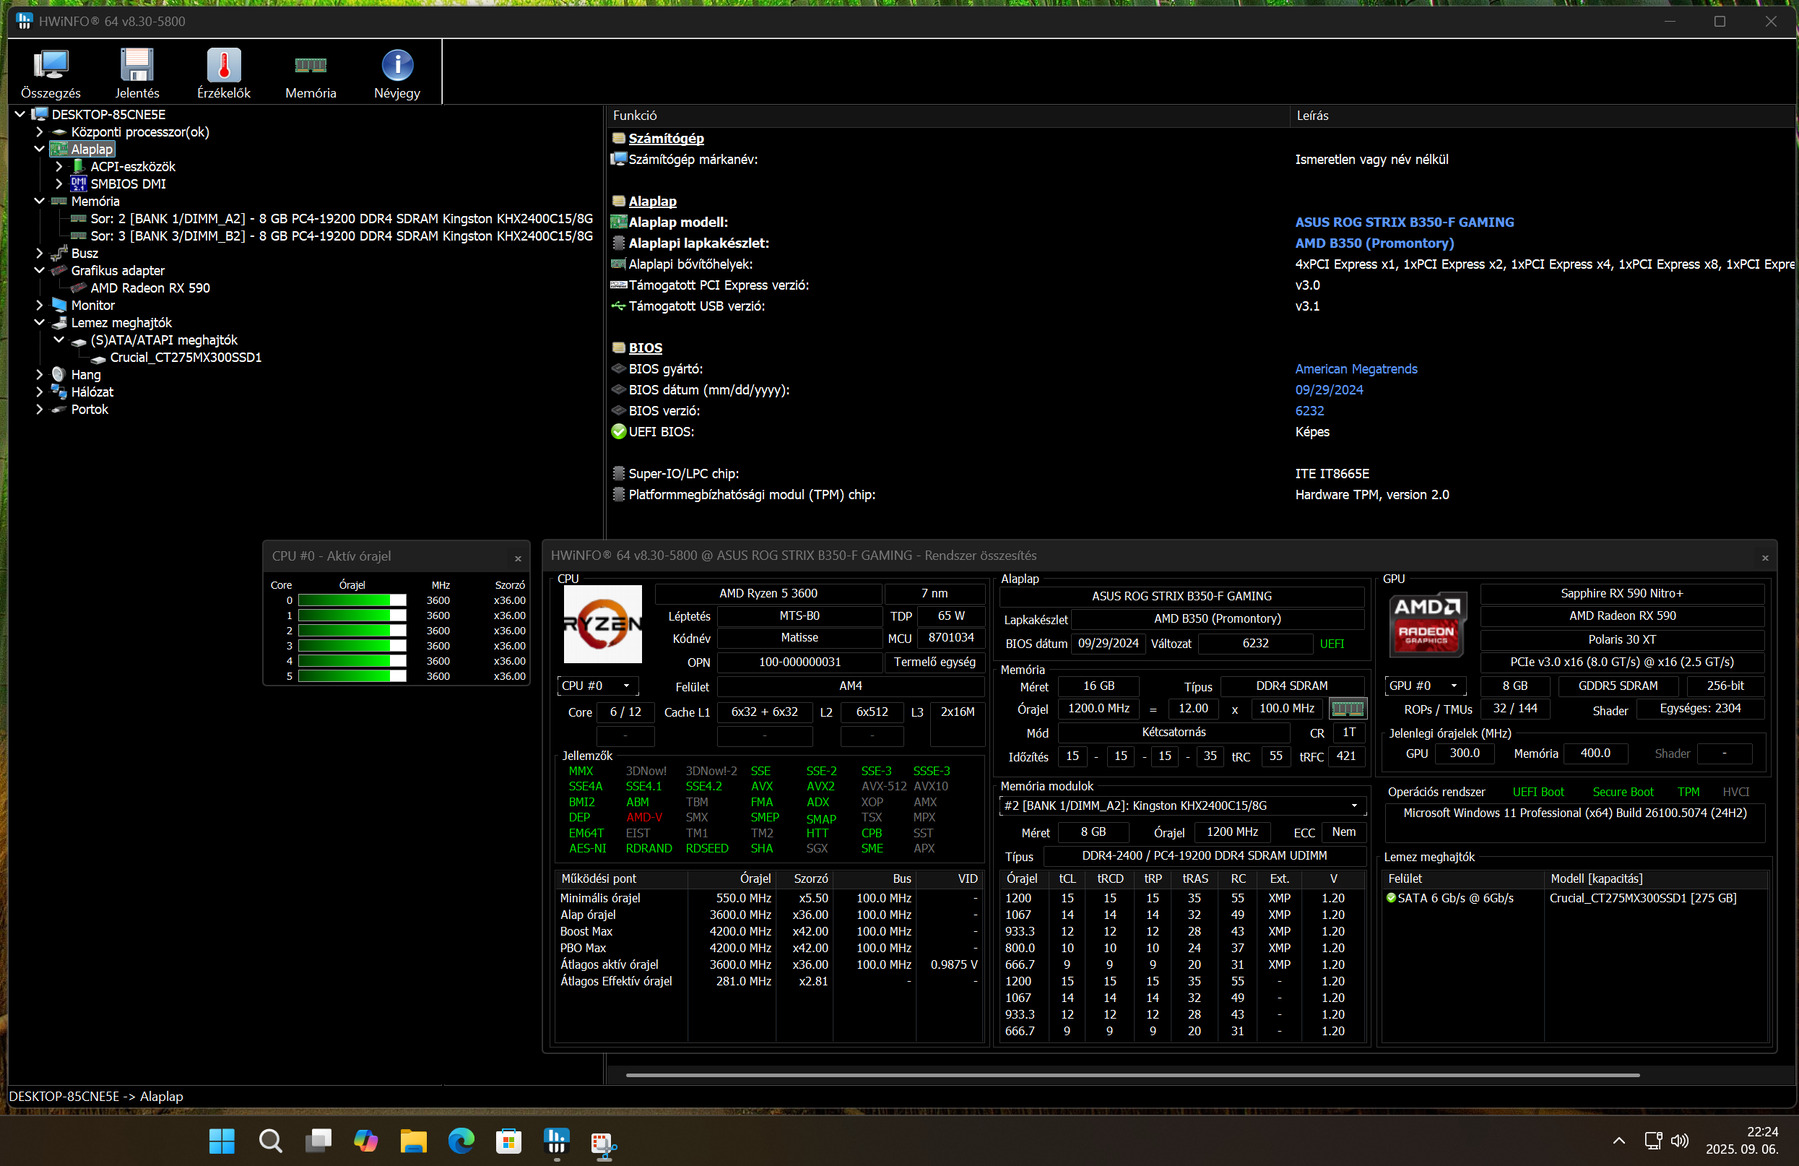Open Task View on the taskbar
1799x1166 pixels.
pyautogui.click(x=318, y=1140)
